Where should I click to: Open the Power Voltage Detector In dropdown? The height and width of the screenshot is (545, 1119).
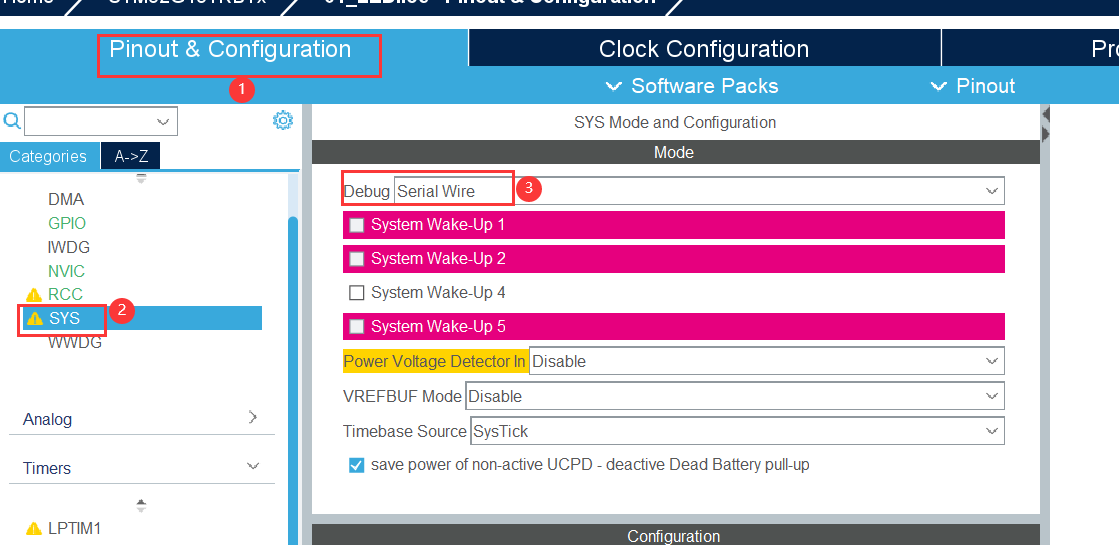765,361
